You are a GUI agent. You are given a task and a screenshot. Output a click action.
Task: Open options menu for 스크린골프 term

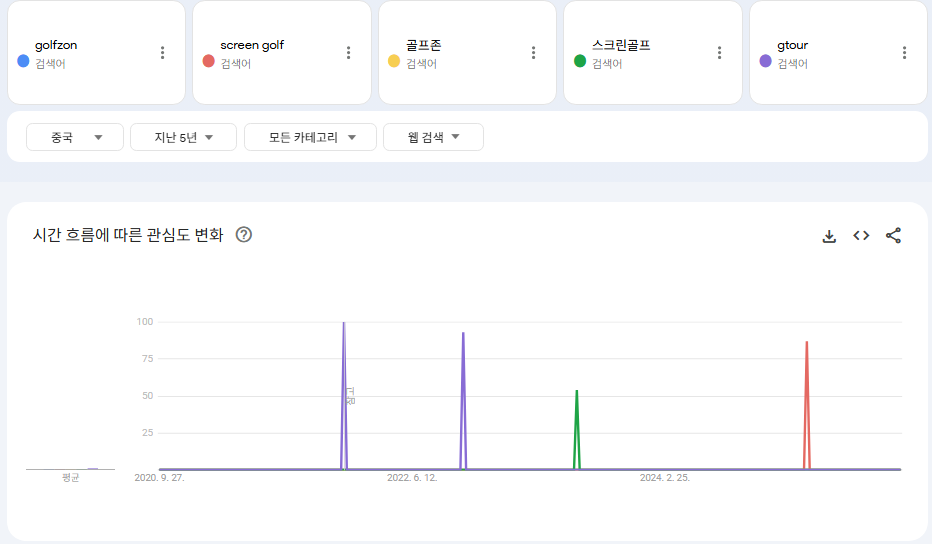719,53
